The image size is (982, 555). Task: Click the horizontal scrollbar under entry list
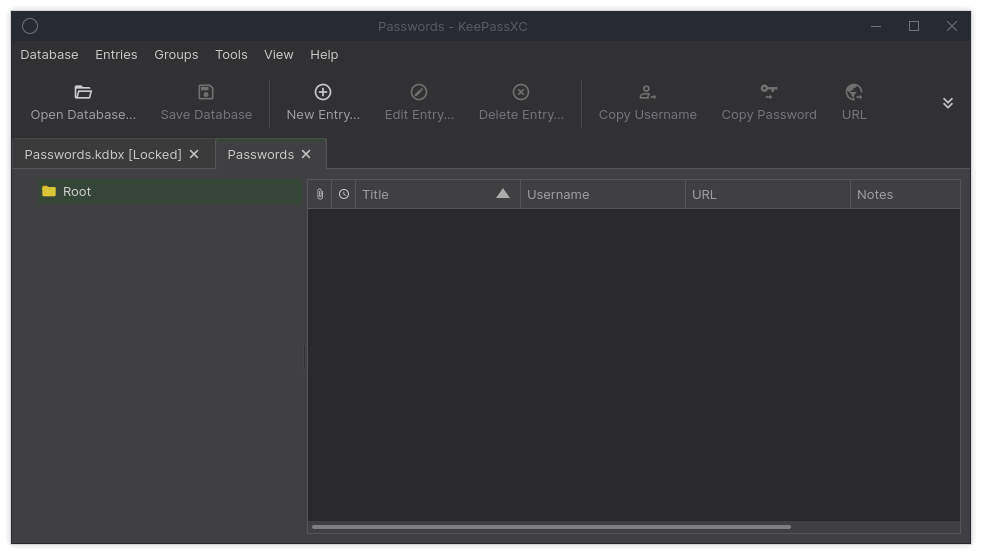(x=551, y=527)
